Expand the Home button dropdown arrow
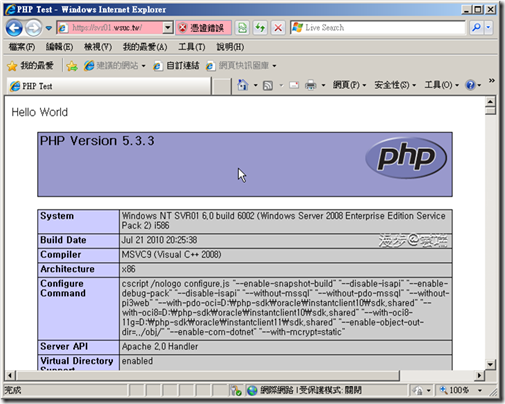 coord(255,86)
